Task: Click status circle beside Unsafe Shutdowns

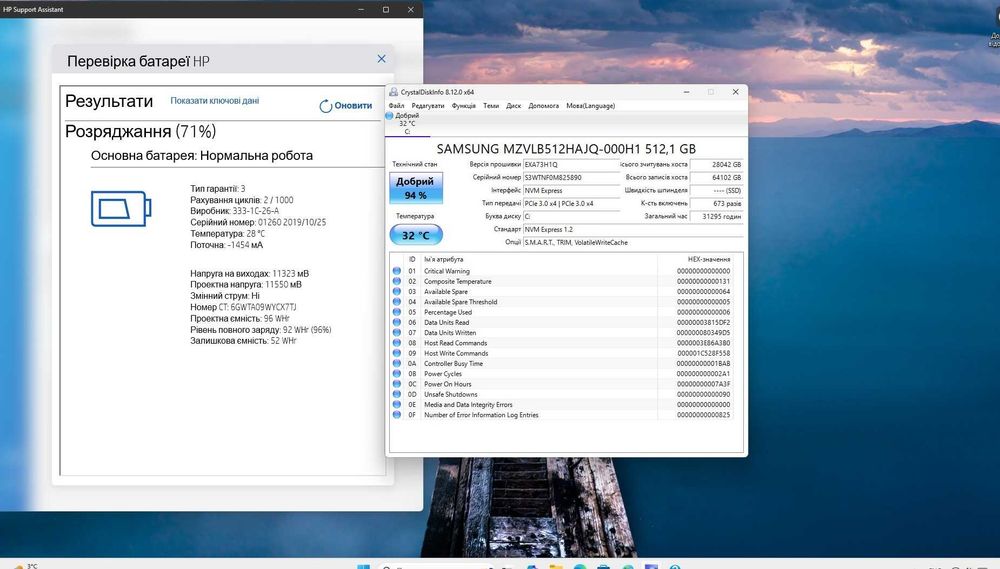Action: click(x=397, y=394)
